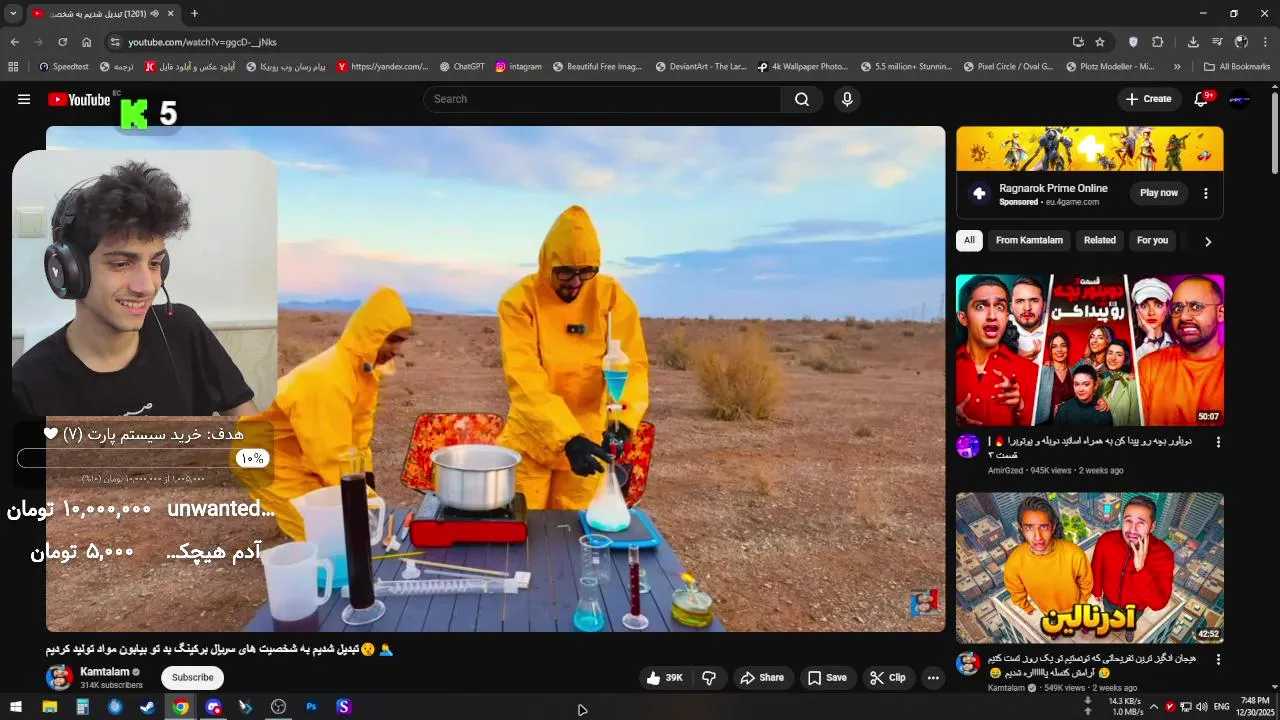Image resolution: width=1280 pixels, height=720 pixels.
Task: Open the Plotz Modeller bookmark
Action: click(x=1110, y=67)
